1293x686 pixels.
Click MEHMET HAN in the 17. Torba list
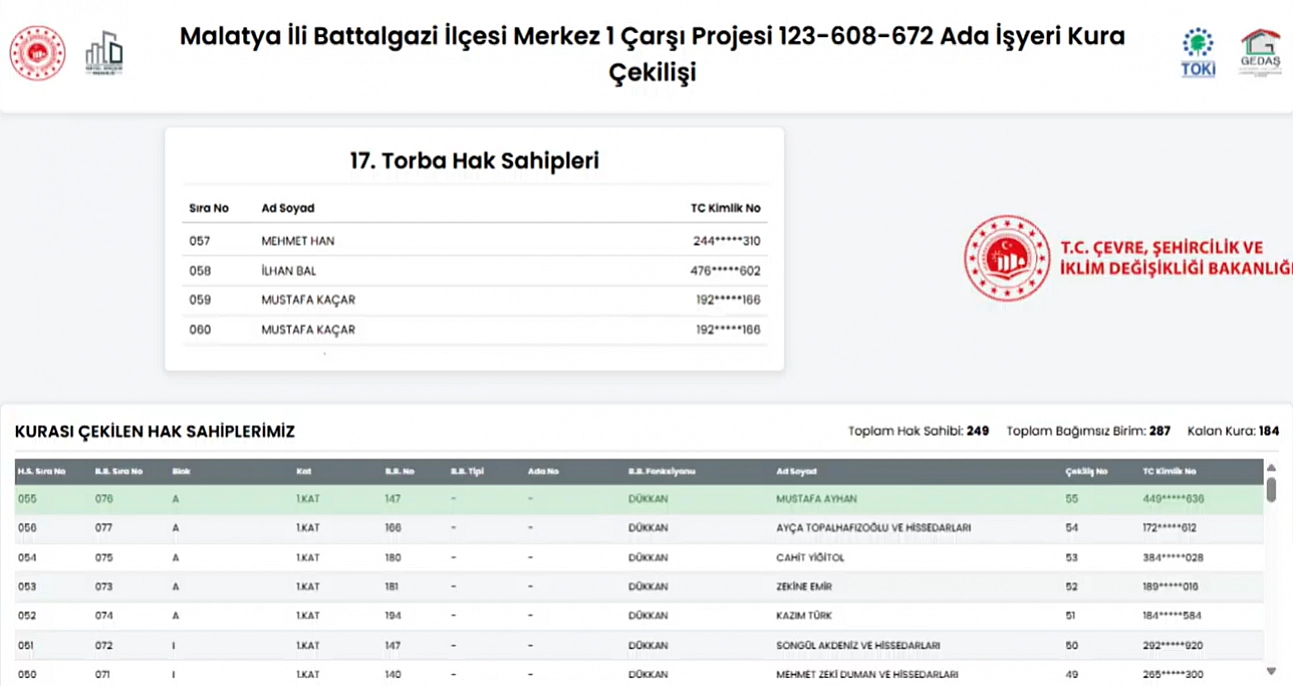pos(298,241)
